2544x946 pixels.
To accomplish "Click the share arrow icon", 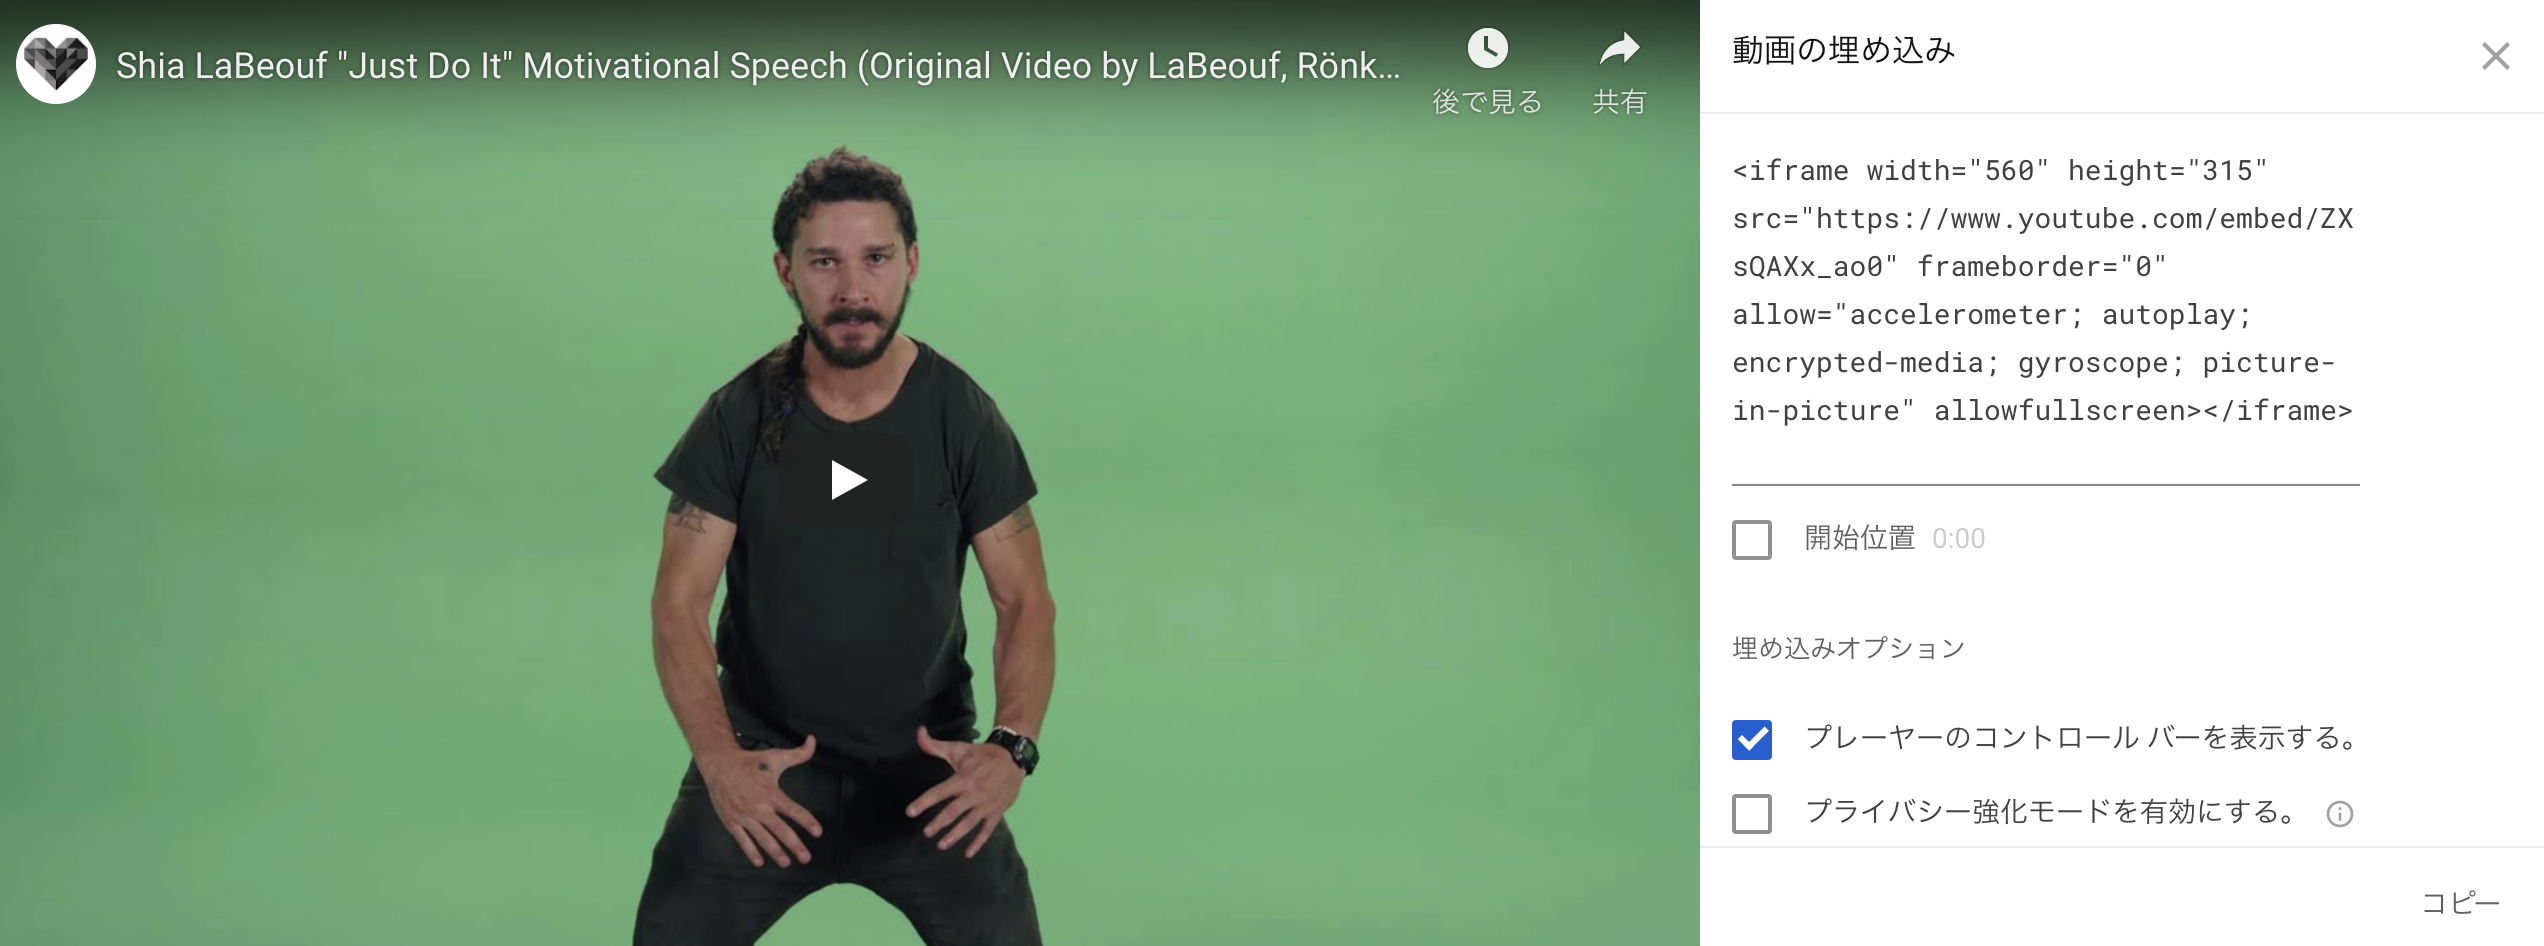I will [1619, 48].
